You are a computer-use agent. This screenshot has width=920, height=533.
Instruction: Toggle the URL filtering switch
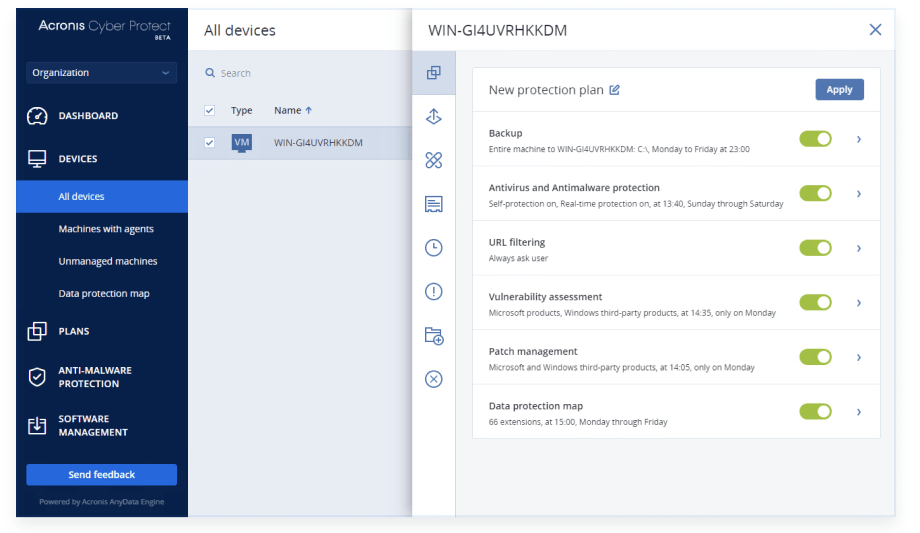pyautogui.click(x=816, y=248)
